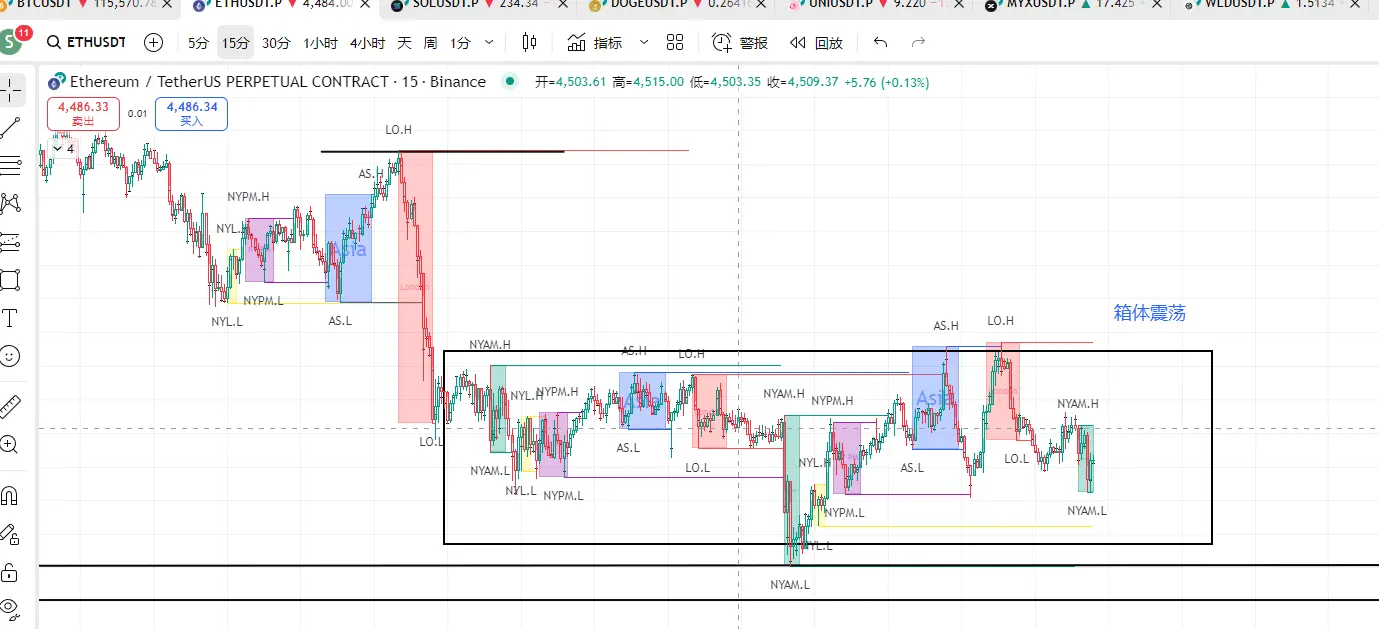The height and width of the screenshot is (629, 1379).
Task: Click the LO.H label at chart top
Action: coord(399,130)
